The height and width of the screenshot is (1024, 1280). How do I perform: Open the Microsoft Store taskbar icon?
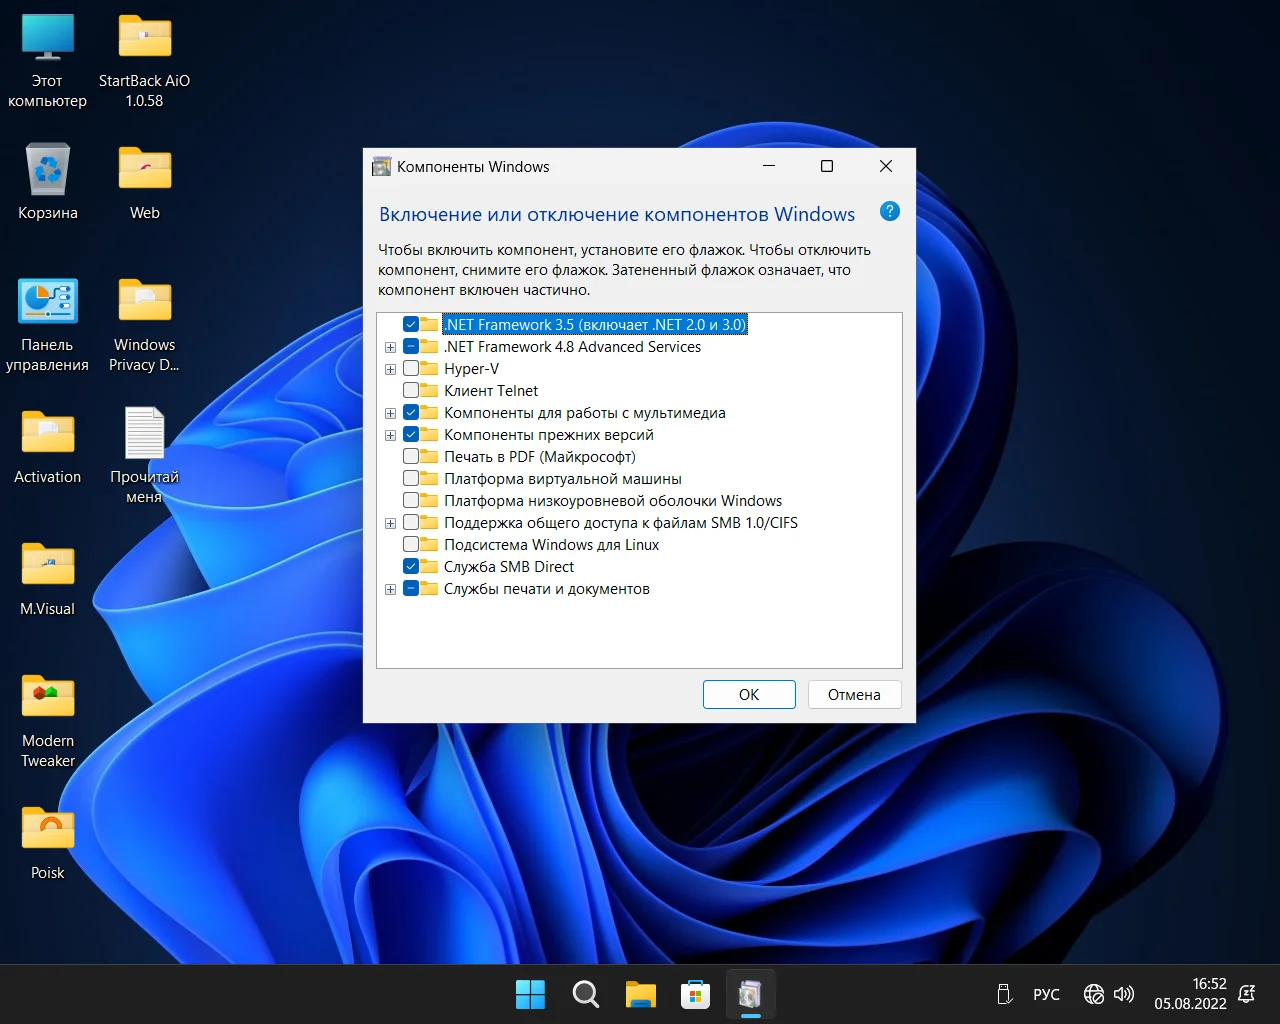tap(695, 994)
